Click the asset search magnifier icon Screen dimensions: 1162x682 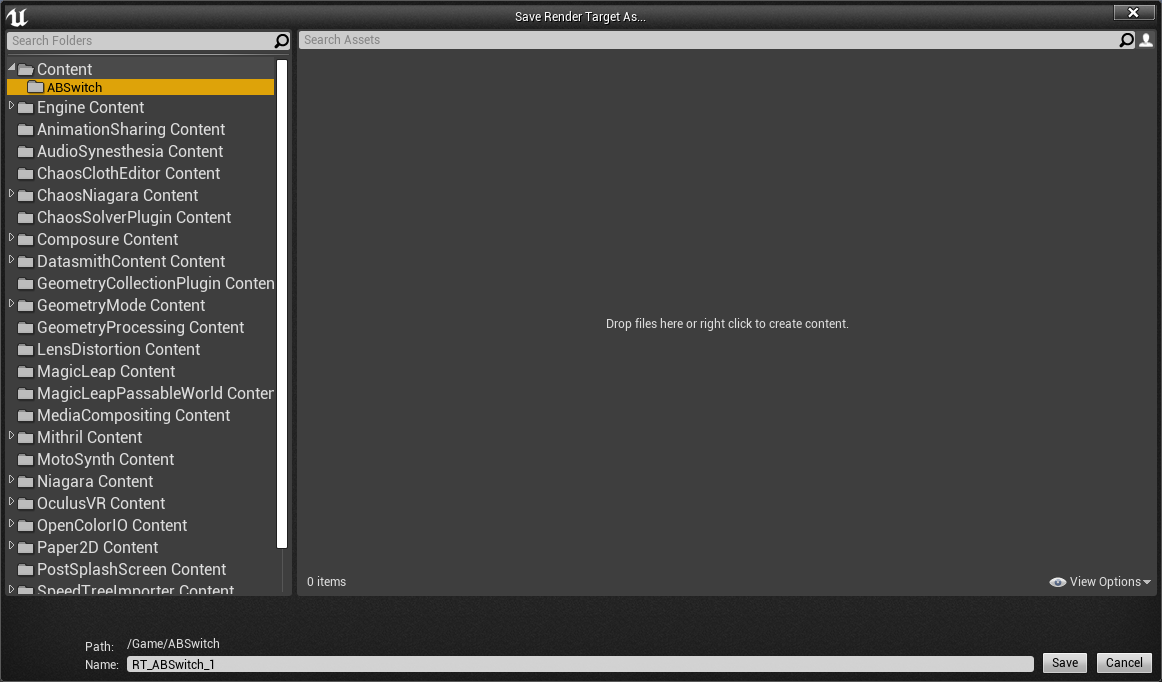pos(1127,40)
